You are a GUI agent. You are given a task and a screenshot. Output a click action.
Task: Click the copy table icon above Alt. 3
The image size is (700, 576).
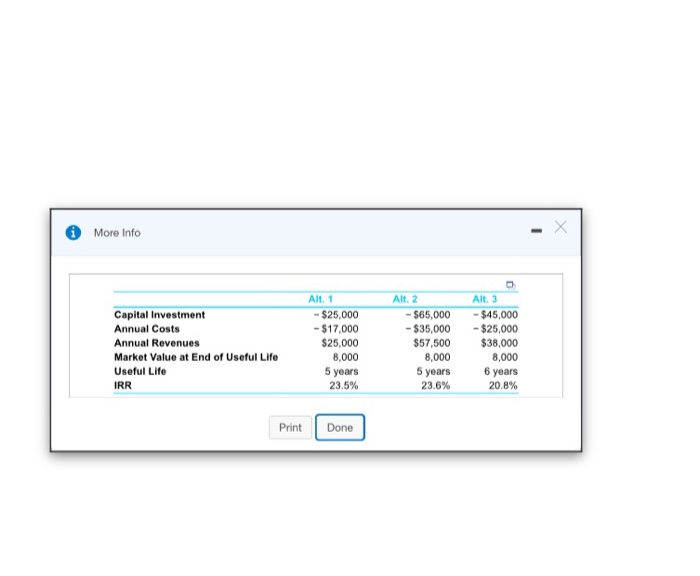pos(510,285)
